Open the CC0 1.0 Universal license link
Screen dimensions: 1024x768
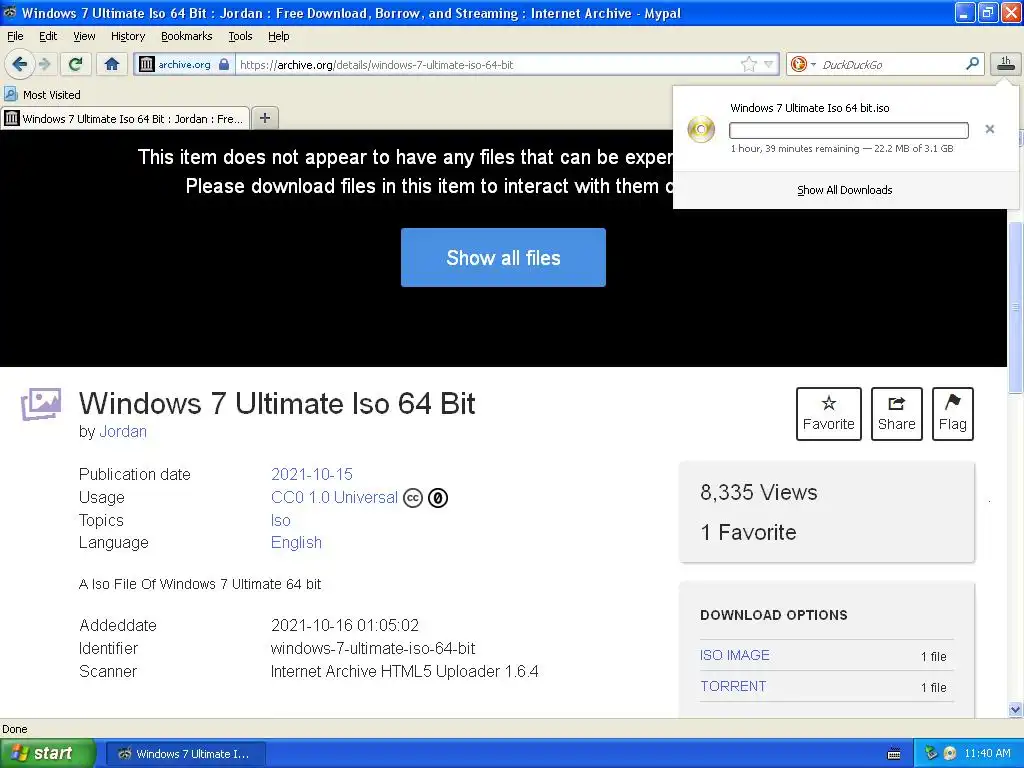[x=334, y=498]
